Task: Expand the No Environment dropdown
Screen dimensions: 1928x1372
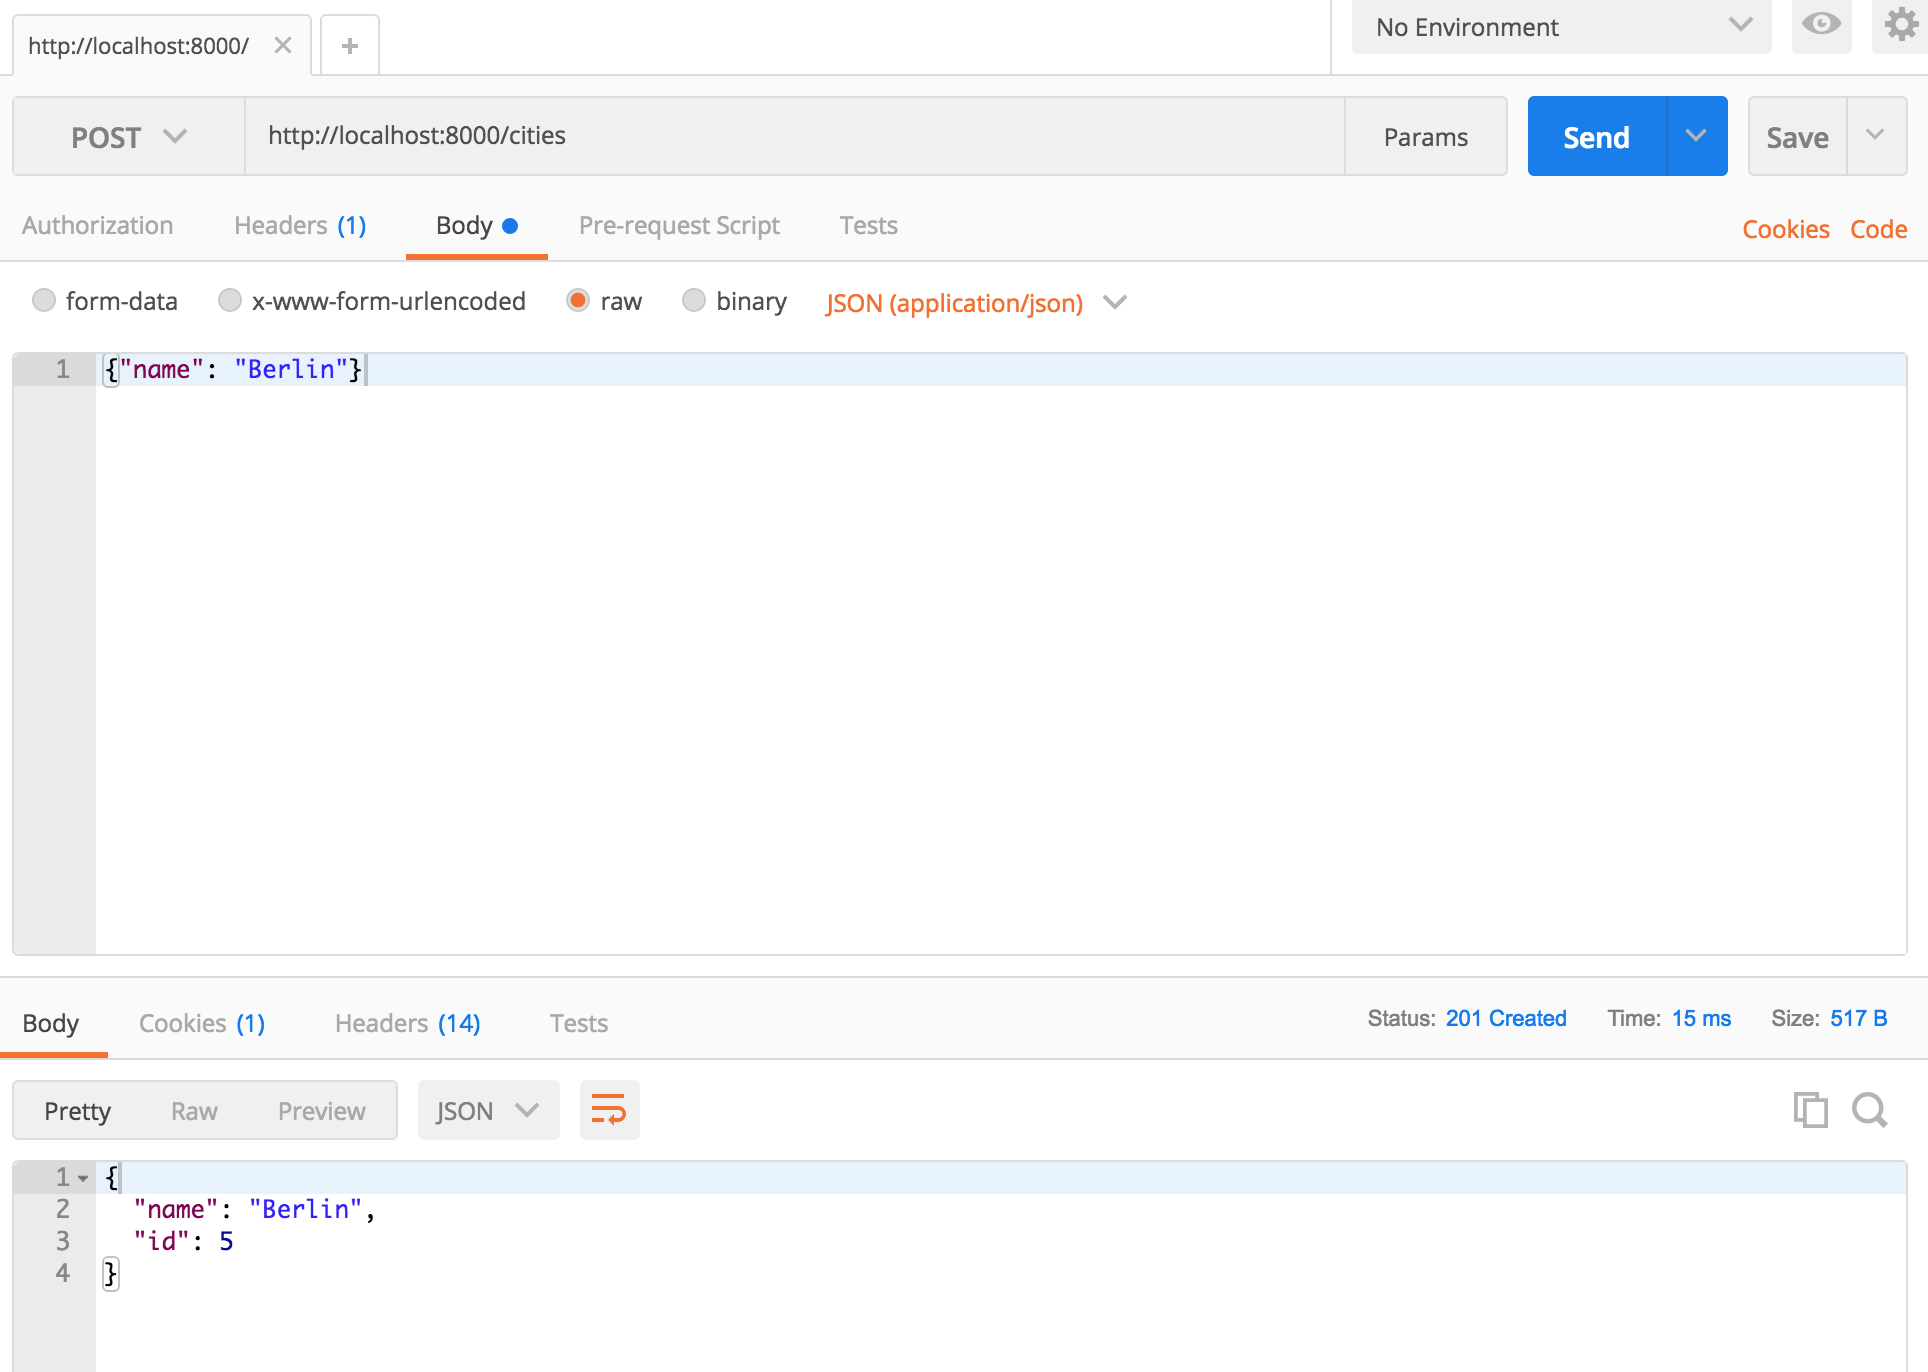Action: tap(1560, 27)
